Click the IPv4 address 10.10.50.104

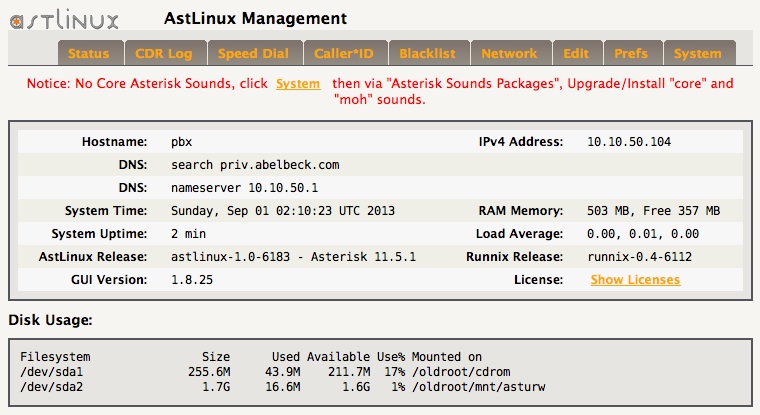point(629,142)
